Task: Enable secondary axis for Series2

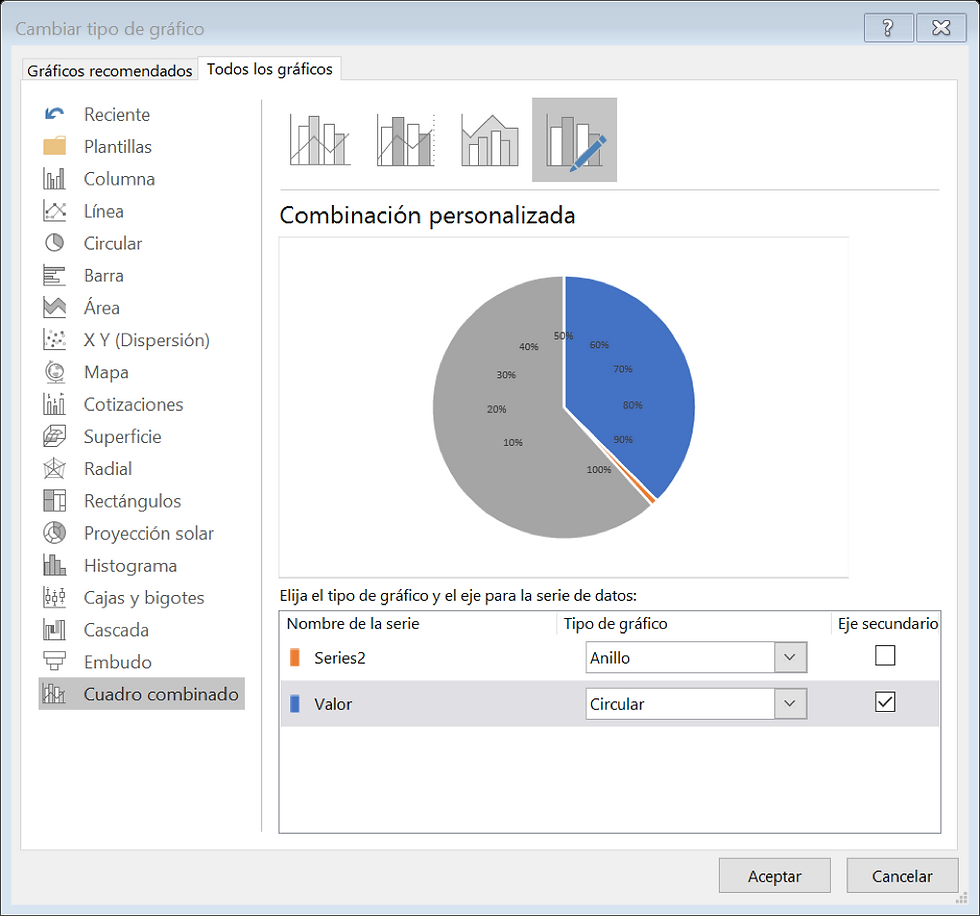Action: tap(885, 655)
